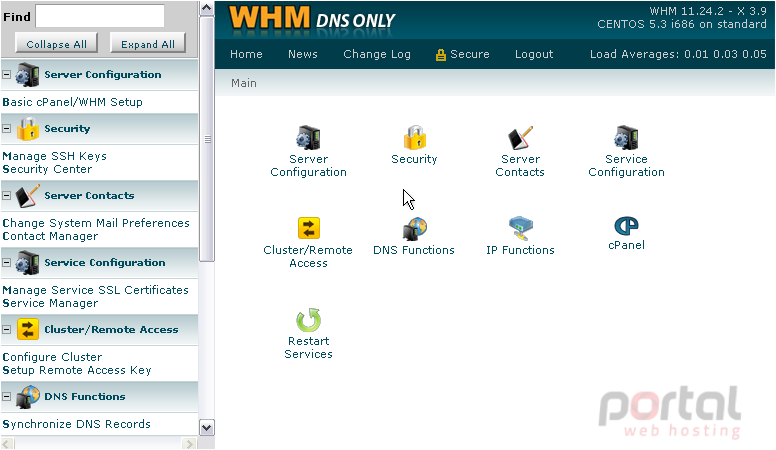Screen dimensions: 776x450
Task: Open the IP Functions icon in main panel
Action: coord(520,229)
